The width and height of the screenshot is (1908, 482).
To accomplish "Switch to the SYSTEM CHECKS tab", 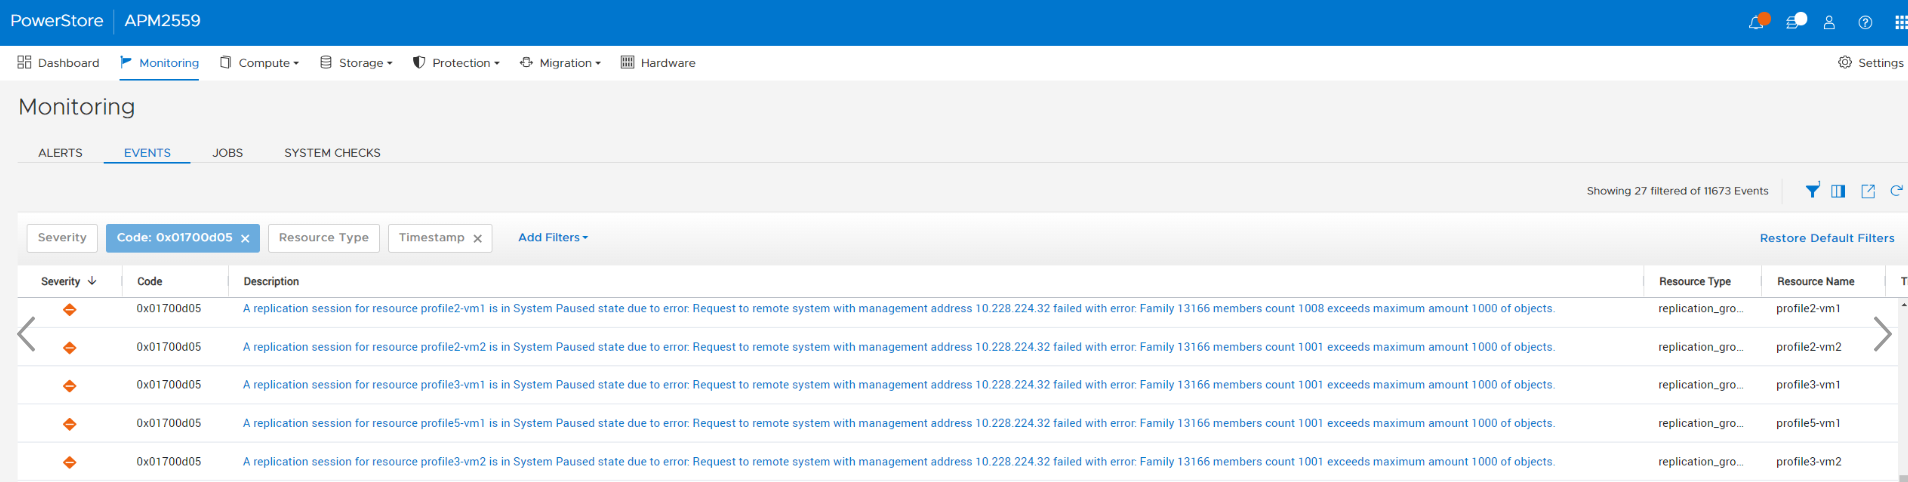I will pyautogui.click(x=332, y=153).
